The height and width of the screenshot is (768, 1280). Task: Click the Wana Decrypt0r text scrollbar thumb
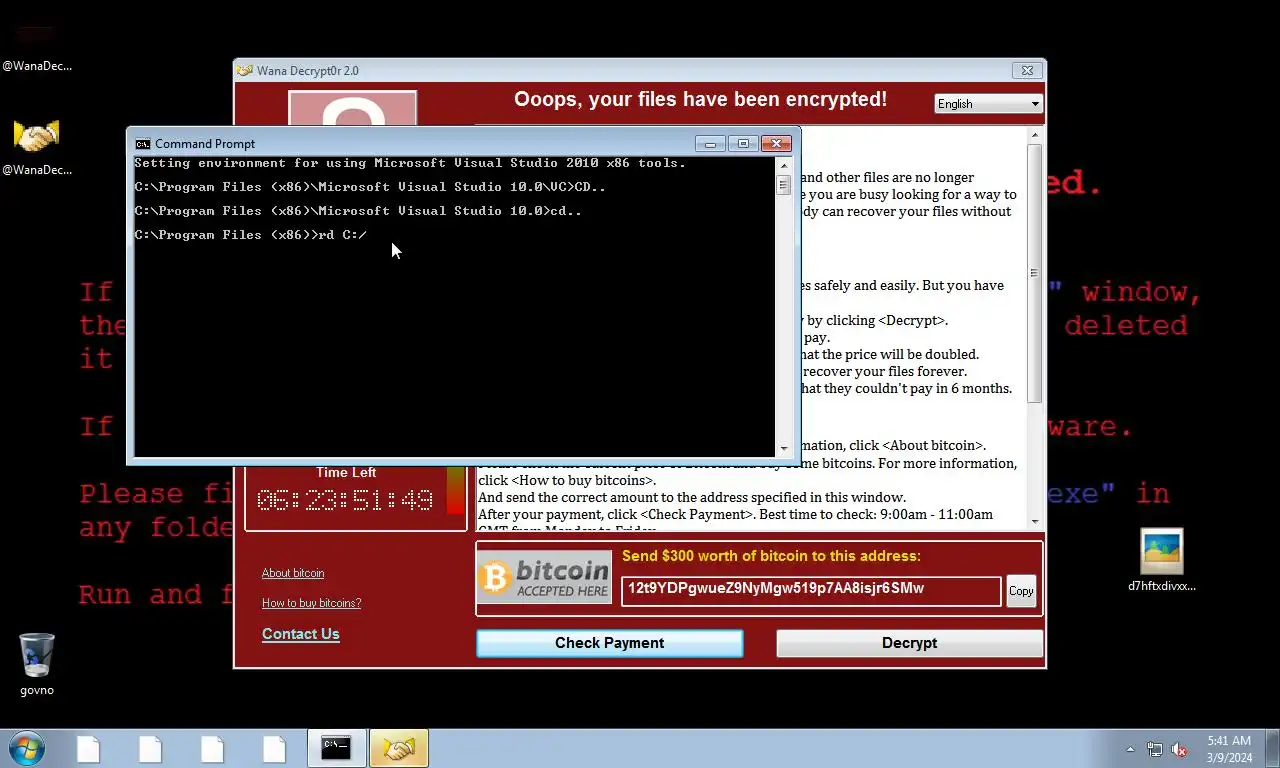tap(1035, 273)
